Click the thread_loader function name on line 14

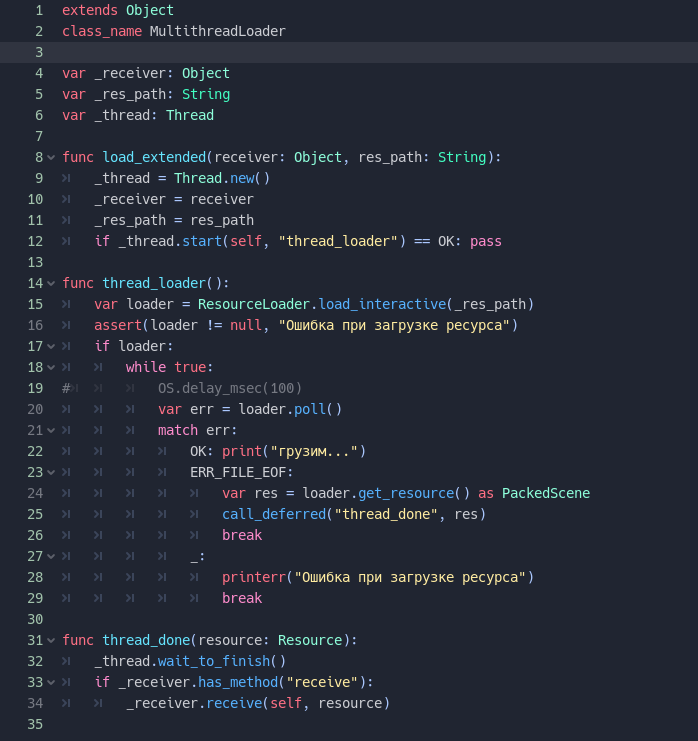tap(155, 284)
